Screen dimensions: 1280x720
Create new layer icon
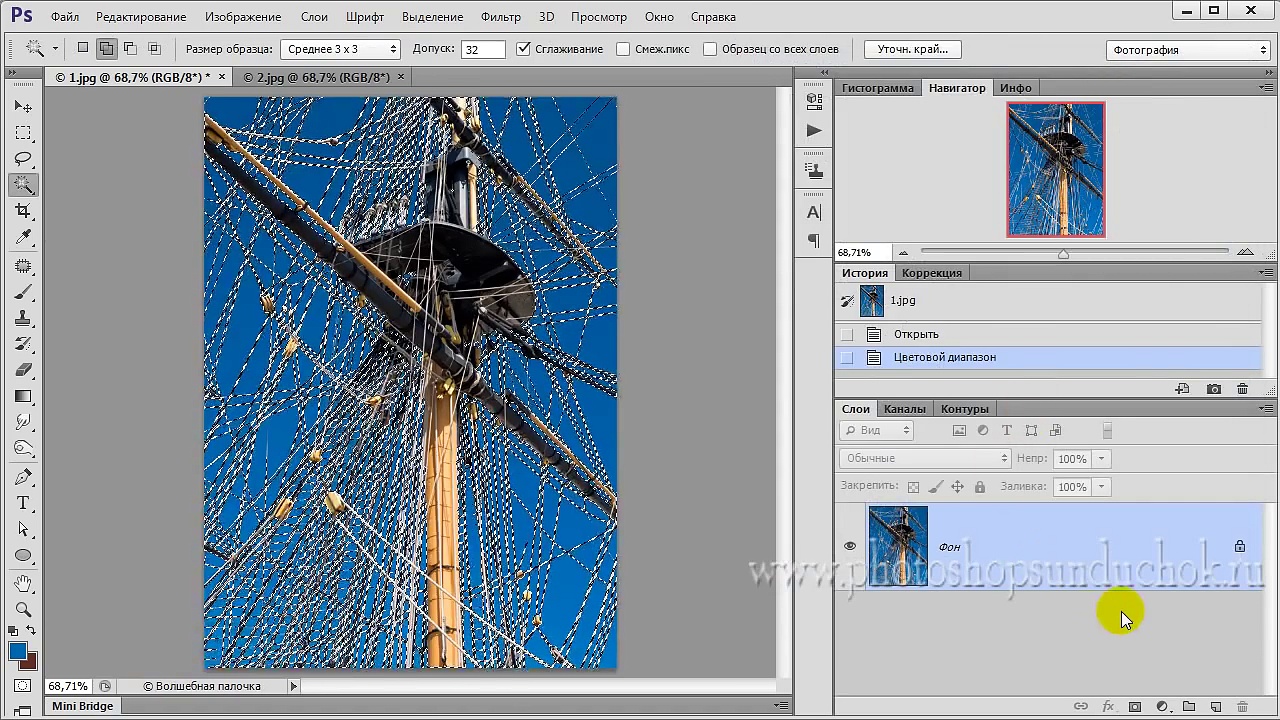click(1216, 707)
